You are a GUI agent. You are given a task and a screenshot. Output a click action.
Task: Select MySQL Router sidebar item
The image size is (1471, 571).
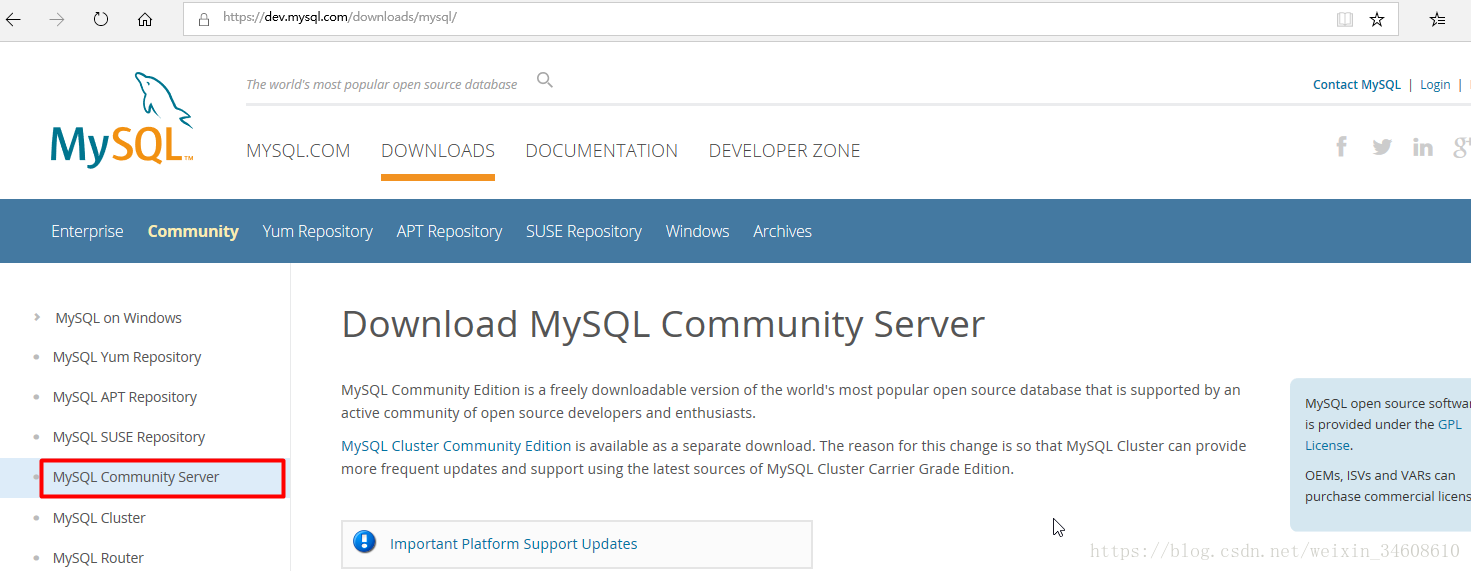(98, 558)
